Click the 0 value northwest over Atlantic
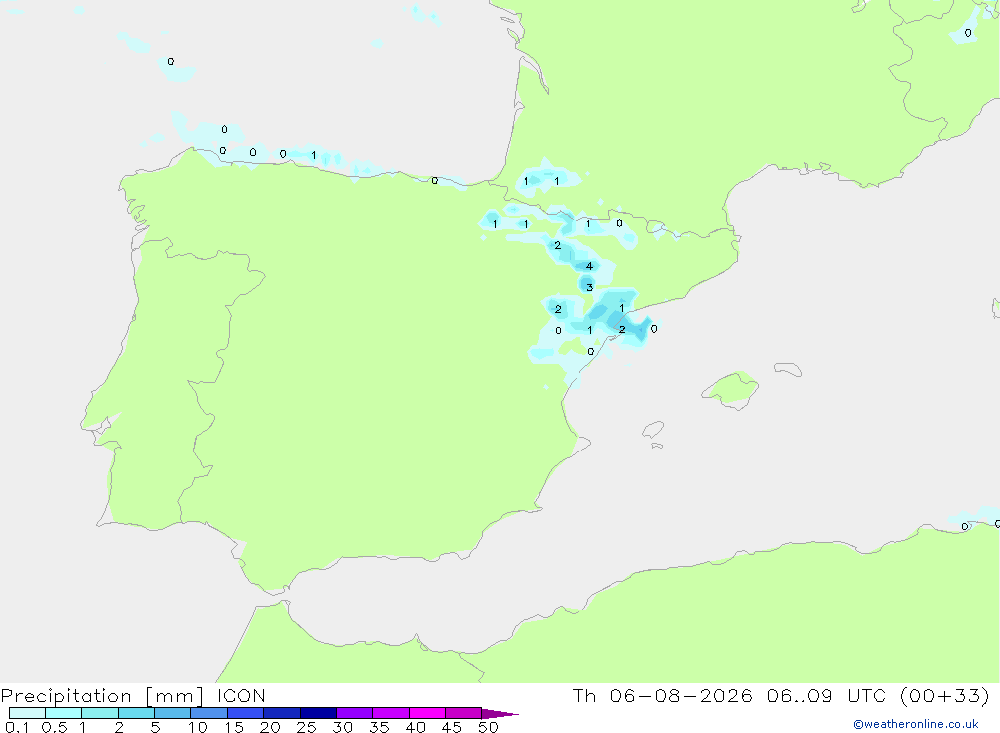The width and height of the screenshot is (1000, 733). (x=170, y=61)
